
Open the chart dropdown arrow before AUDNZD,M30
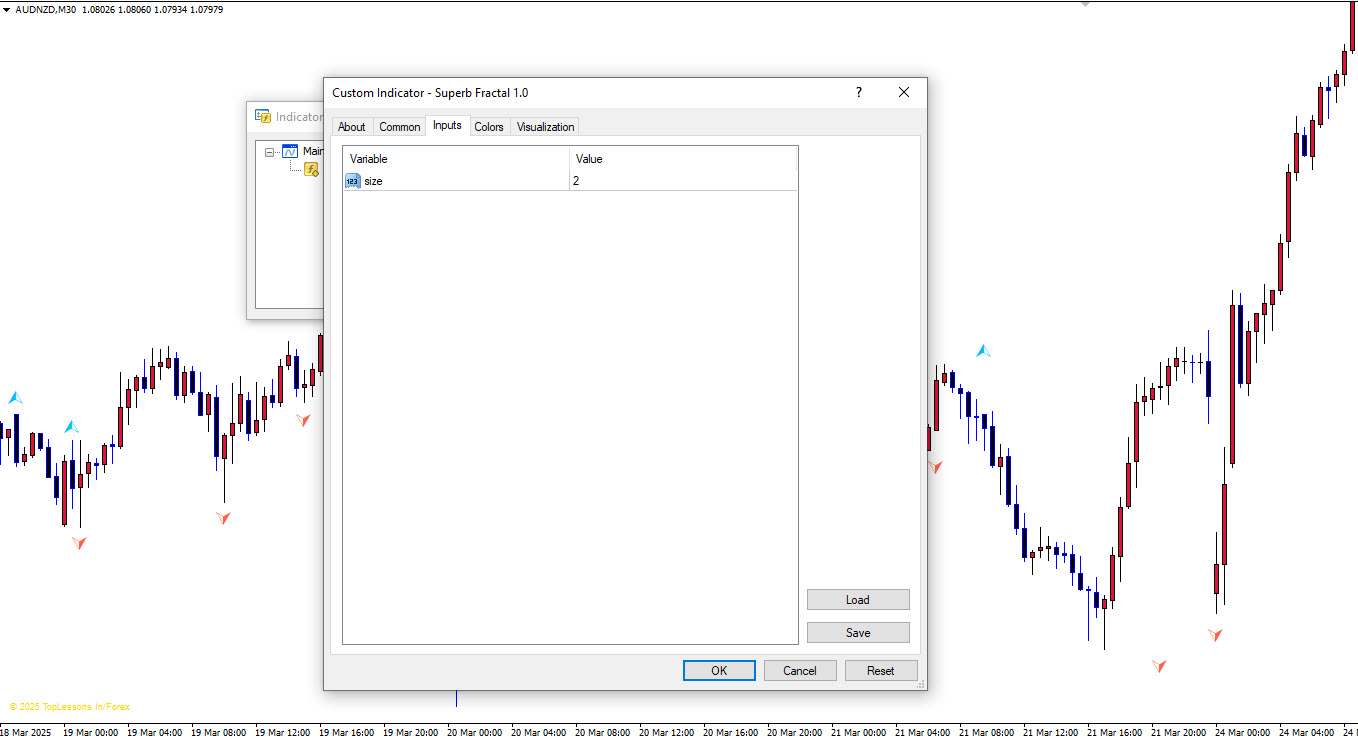pos(7,10)
